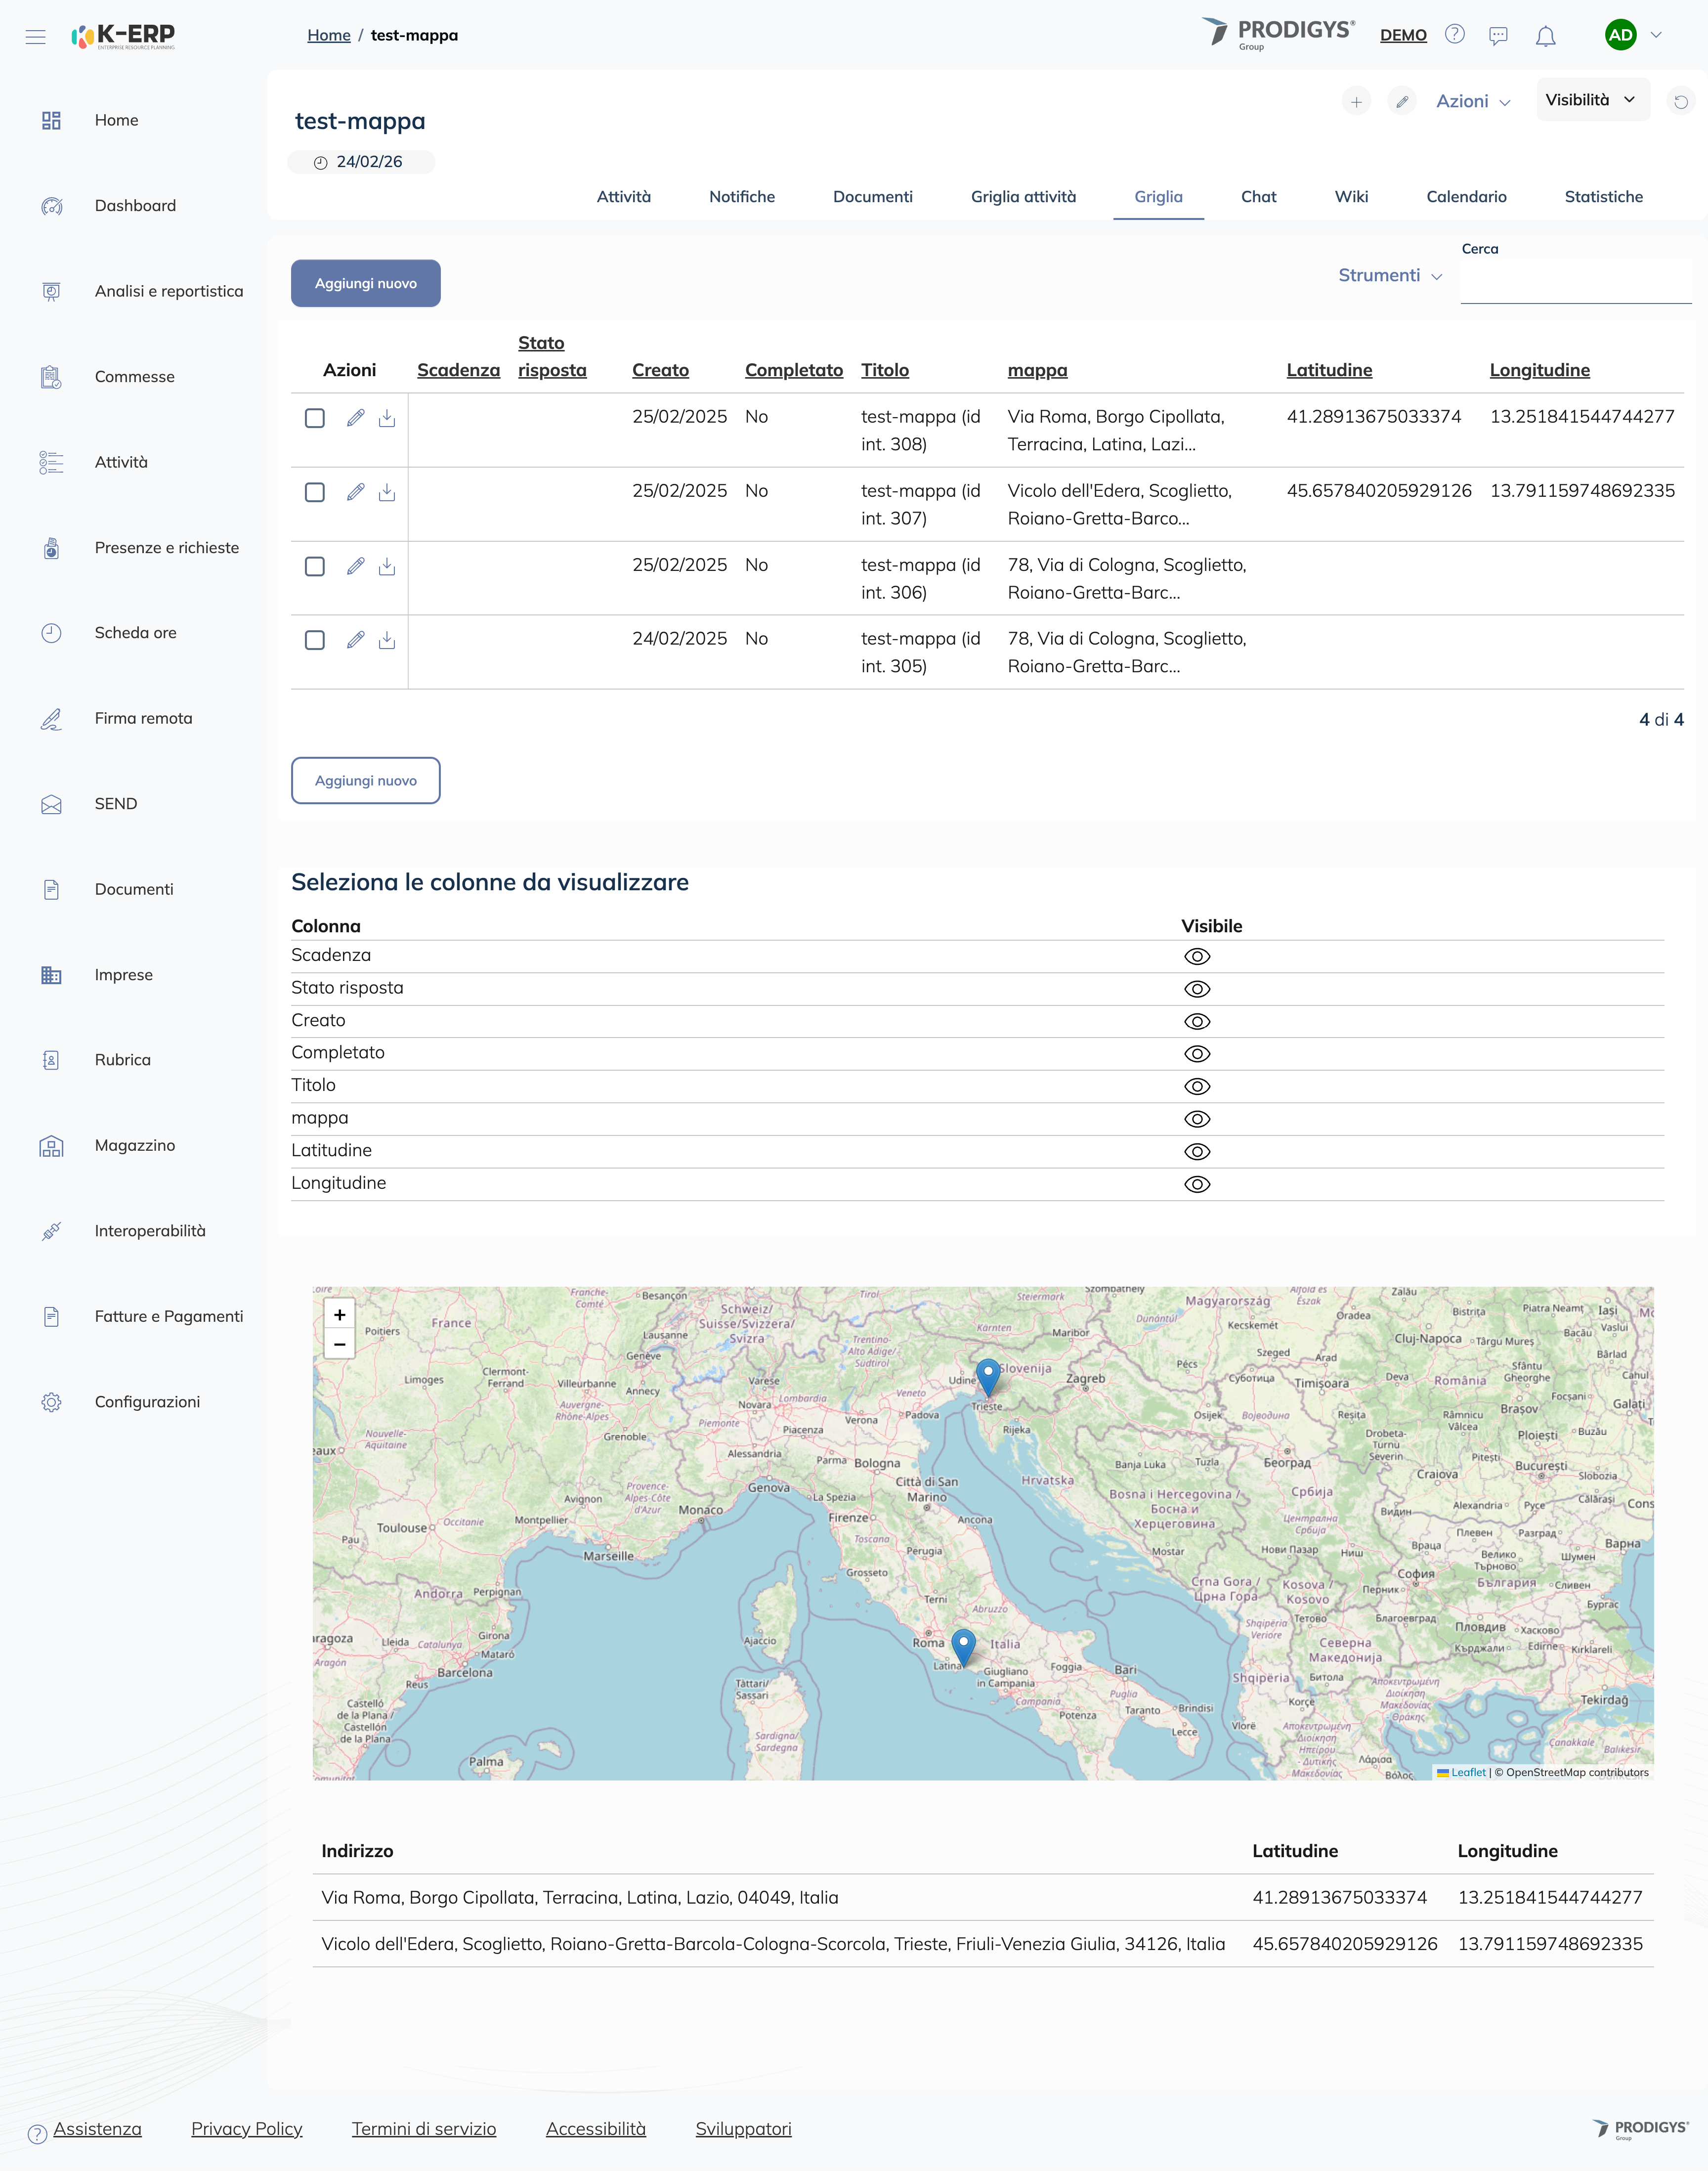Viewport: 1708px width, 2173px height.
Task: Click the help question mark icon
Action: click(x=1454, y=35)
